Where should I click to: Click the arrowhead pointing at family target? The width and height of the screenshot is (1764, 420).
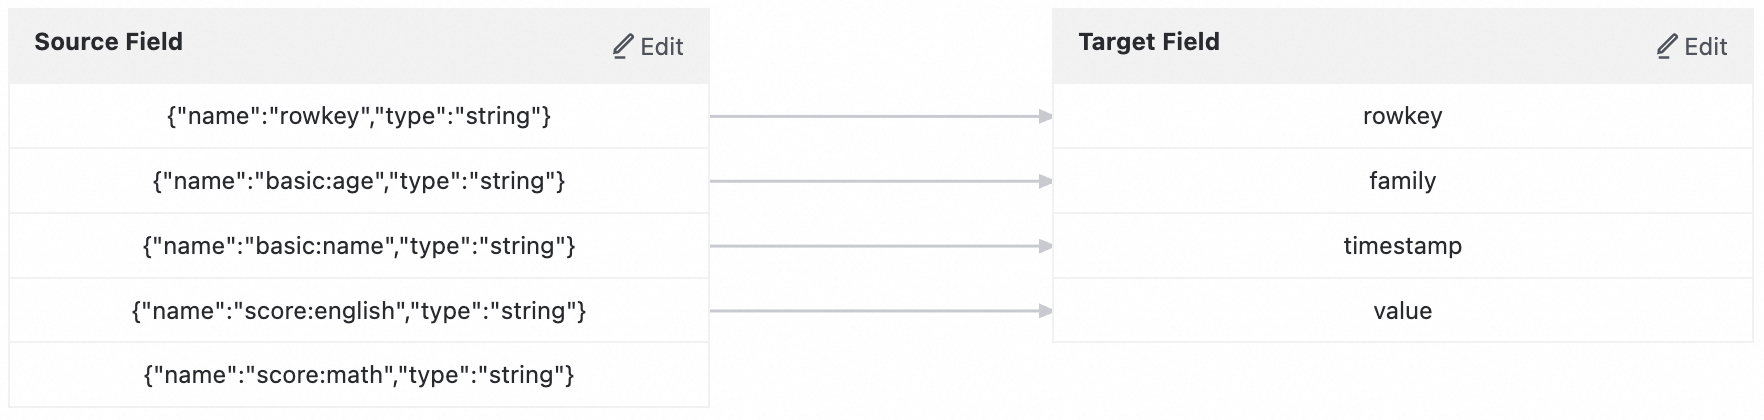point(1045,182)
